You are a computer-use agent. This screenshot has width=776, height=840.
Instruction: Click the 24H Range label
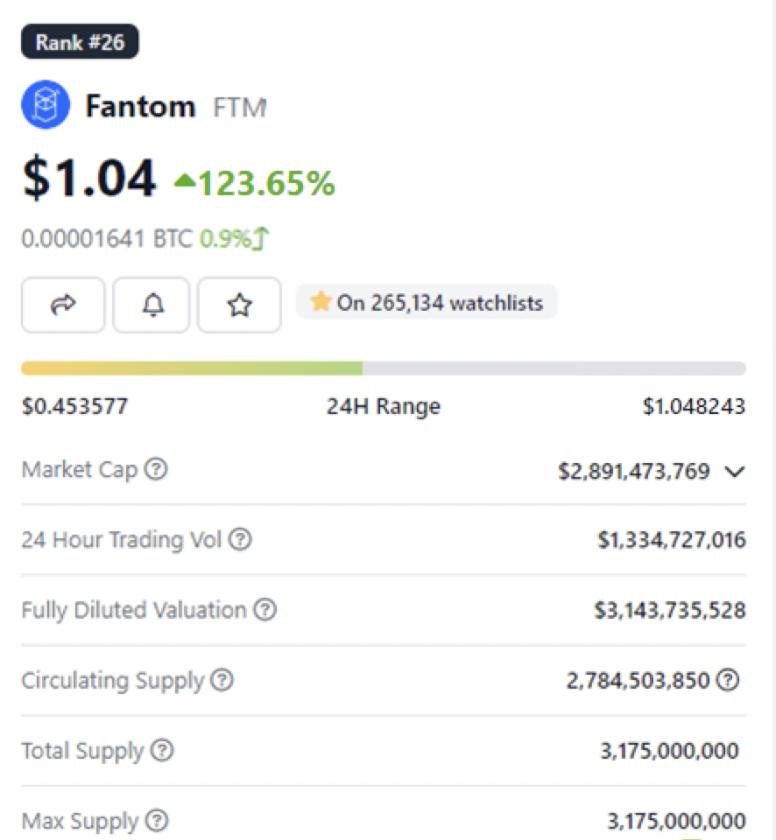[383, 406]
